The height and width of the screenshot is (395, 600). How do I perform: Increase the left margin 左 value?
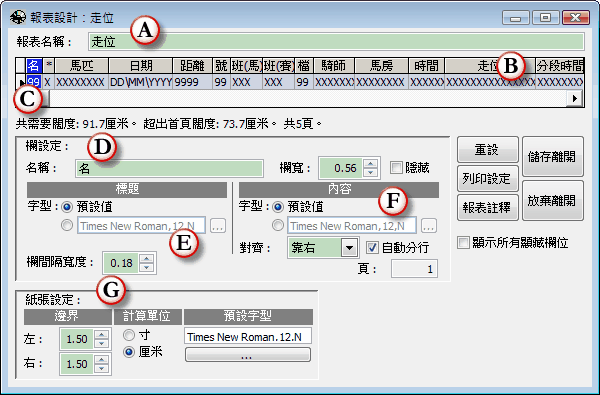tap(101, 335)
